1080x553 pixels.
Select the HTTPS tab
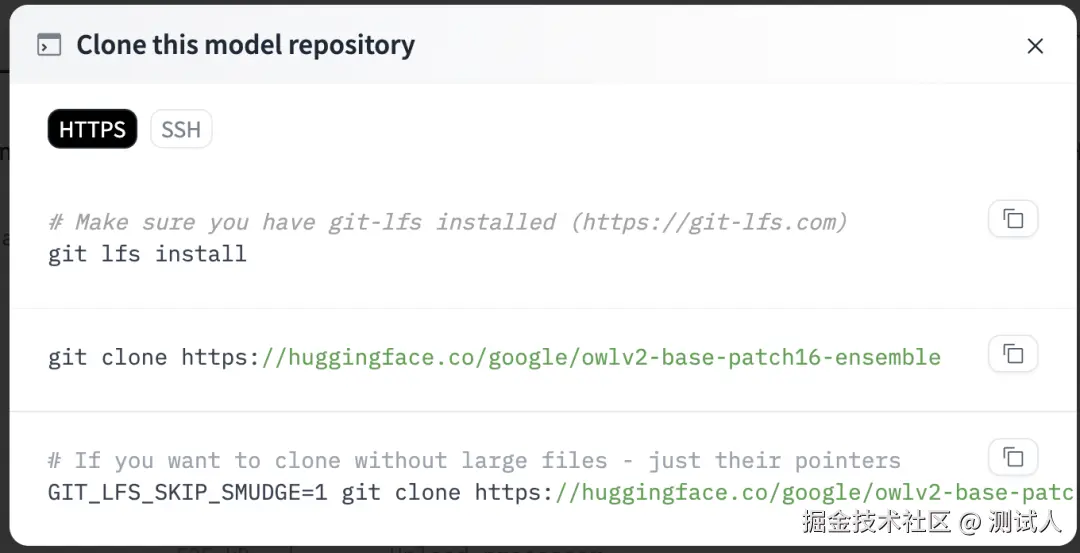click(92, 129)
